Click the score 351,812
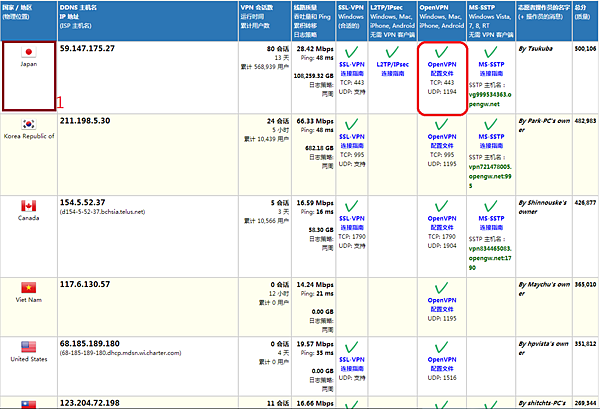 tap(585, 344)
